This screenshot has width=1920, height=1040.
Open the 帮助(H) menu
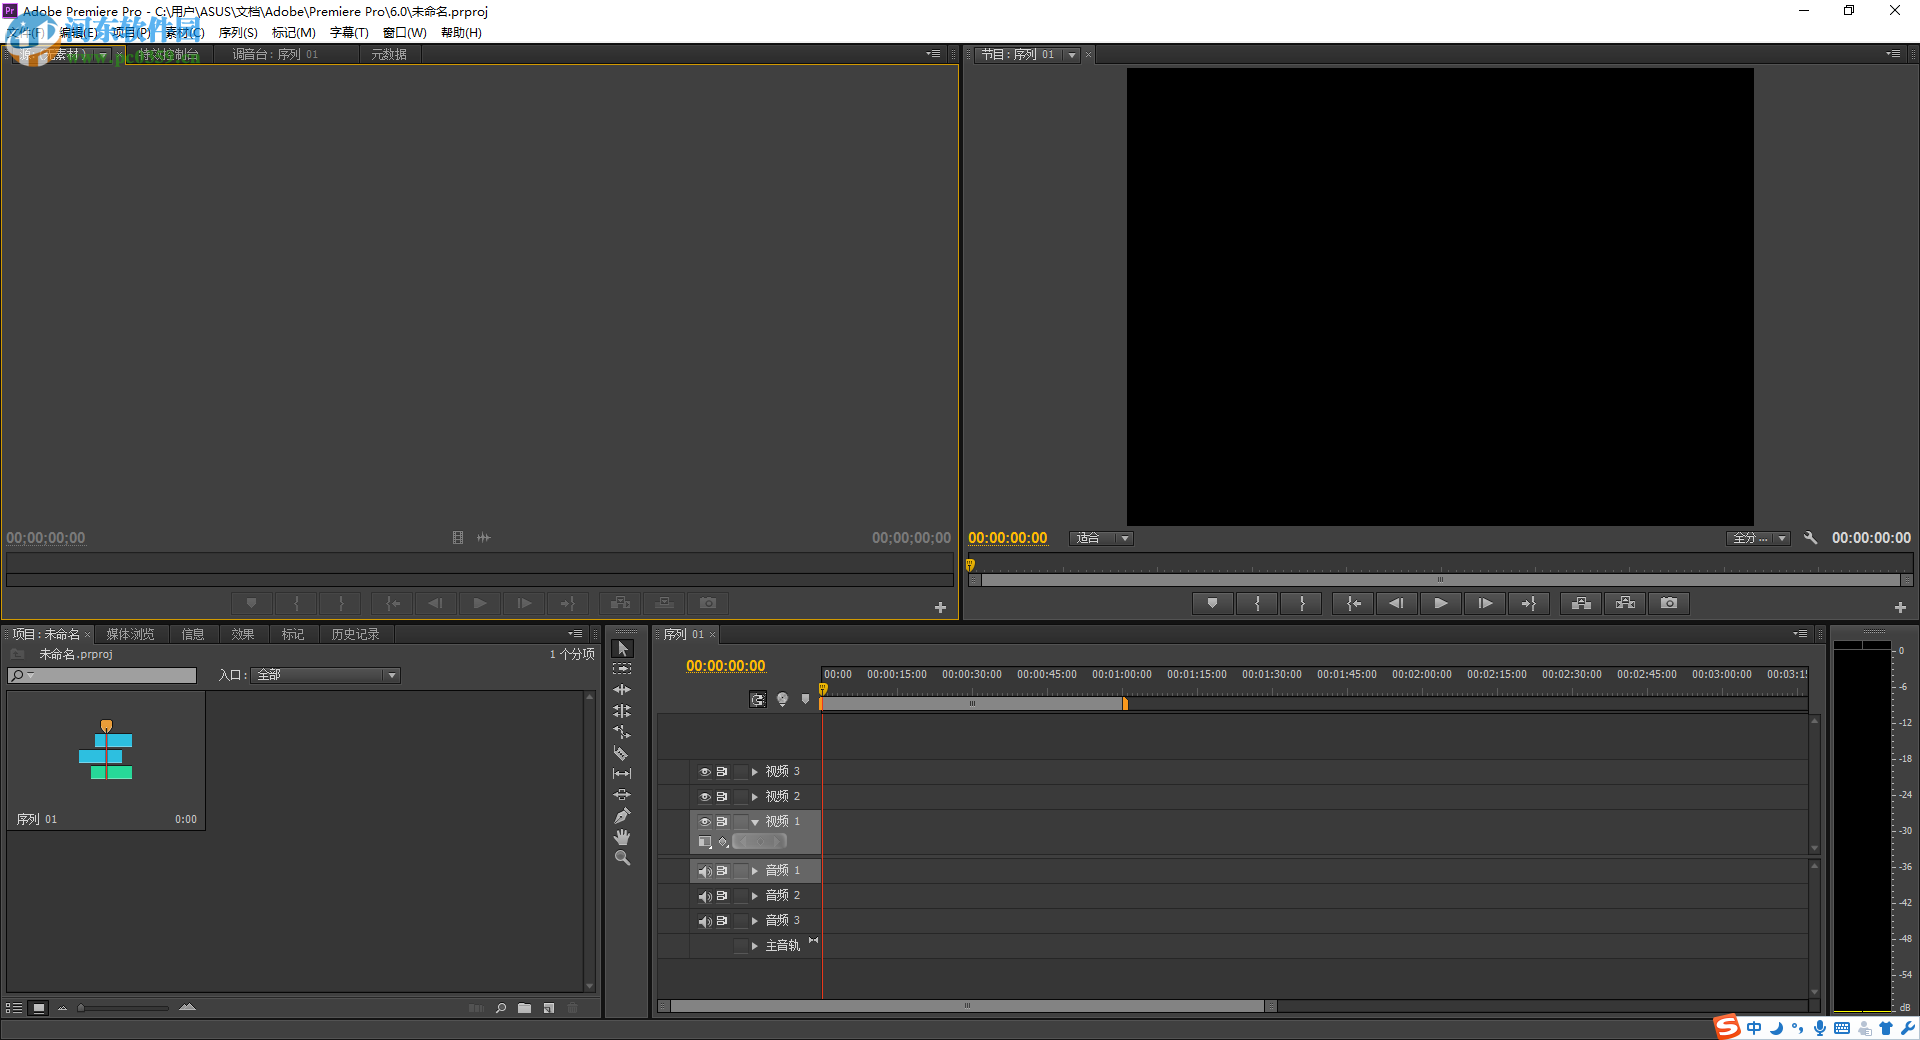461,33
